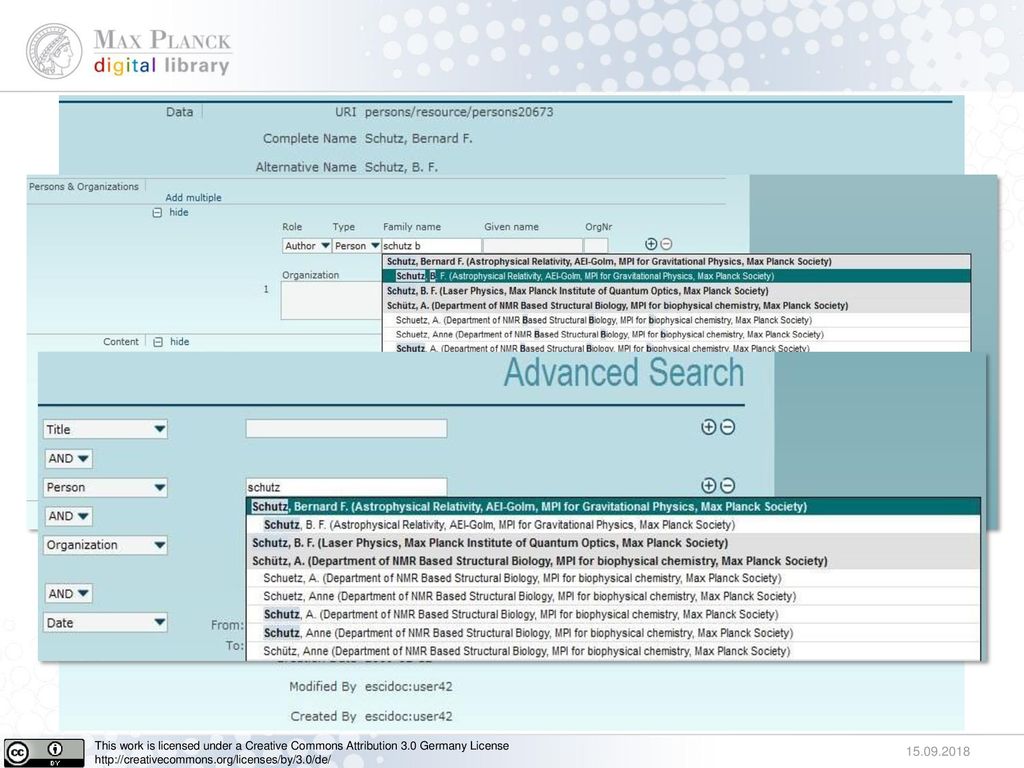Select 'Schutz, A.' suggestion in Advanced Search list
1024x768 pixels.
613,615
